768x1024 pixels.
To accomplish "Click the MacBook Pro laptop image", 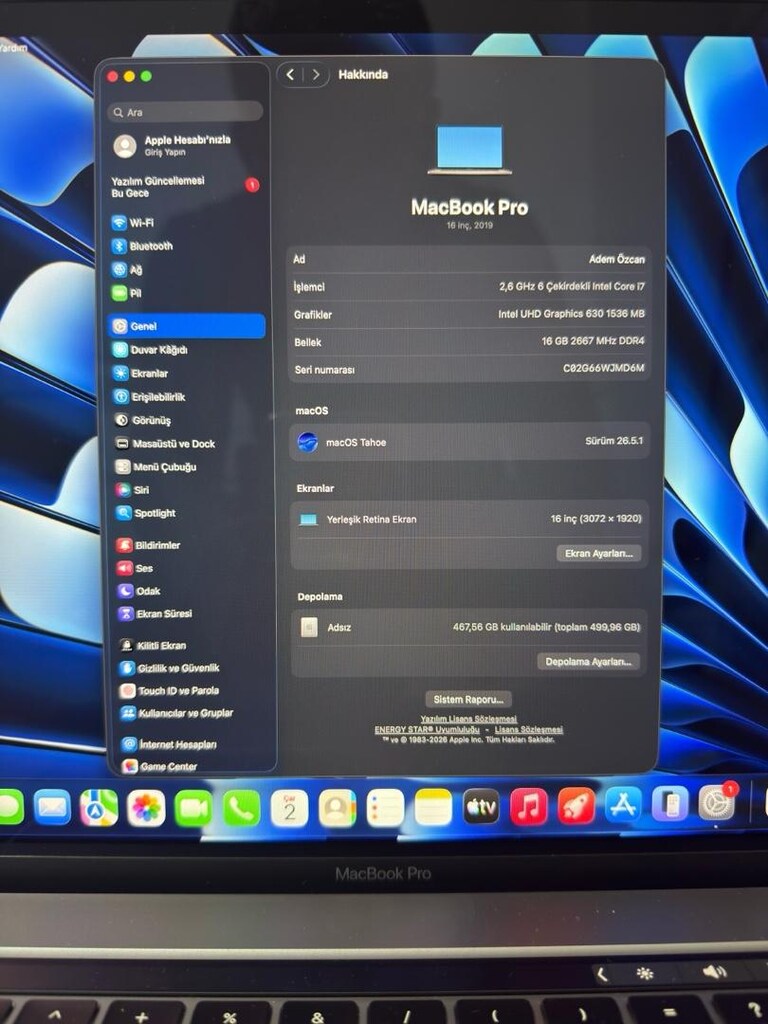I will pyautogui.click(x=469, y=150).
